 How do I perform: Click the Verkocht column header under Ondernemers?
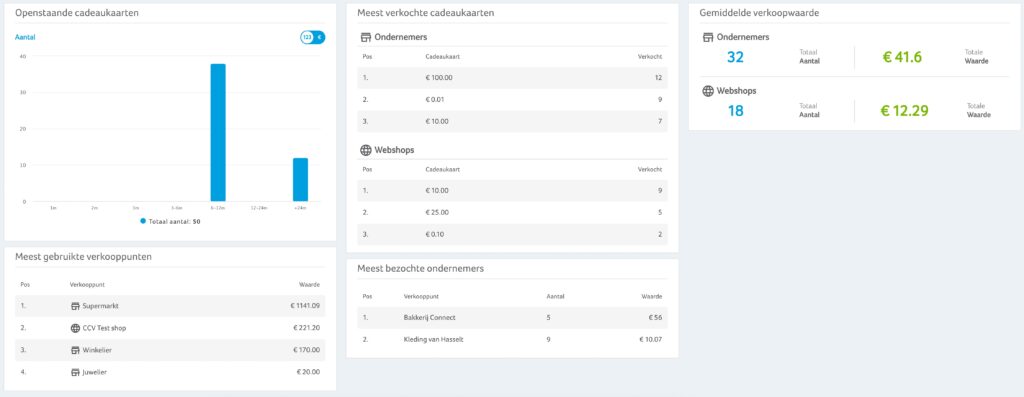coord(650,56)
